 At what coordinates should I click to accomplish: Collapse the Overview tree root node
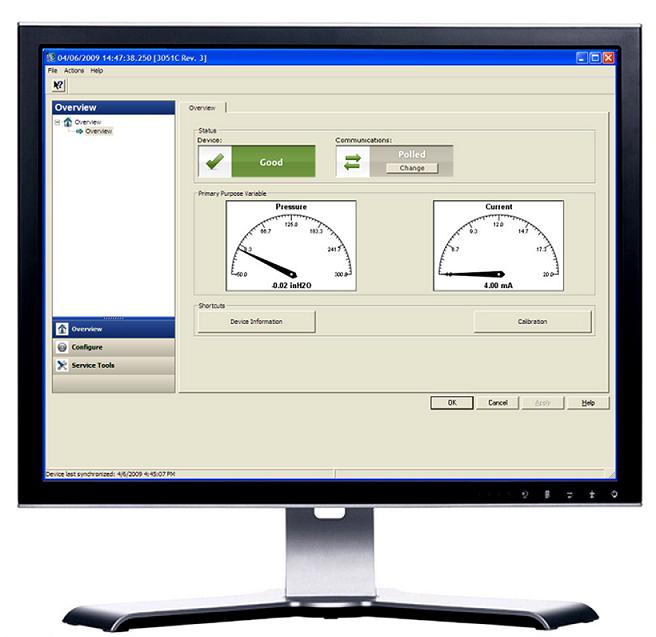(x=58, y=122)
